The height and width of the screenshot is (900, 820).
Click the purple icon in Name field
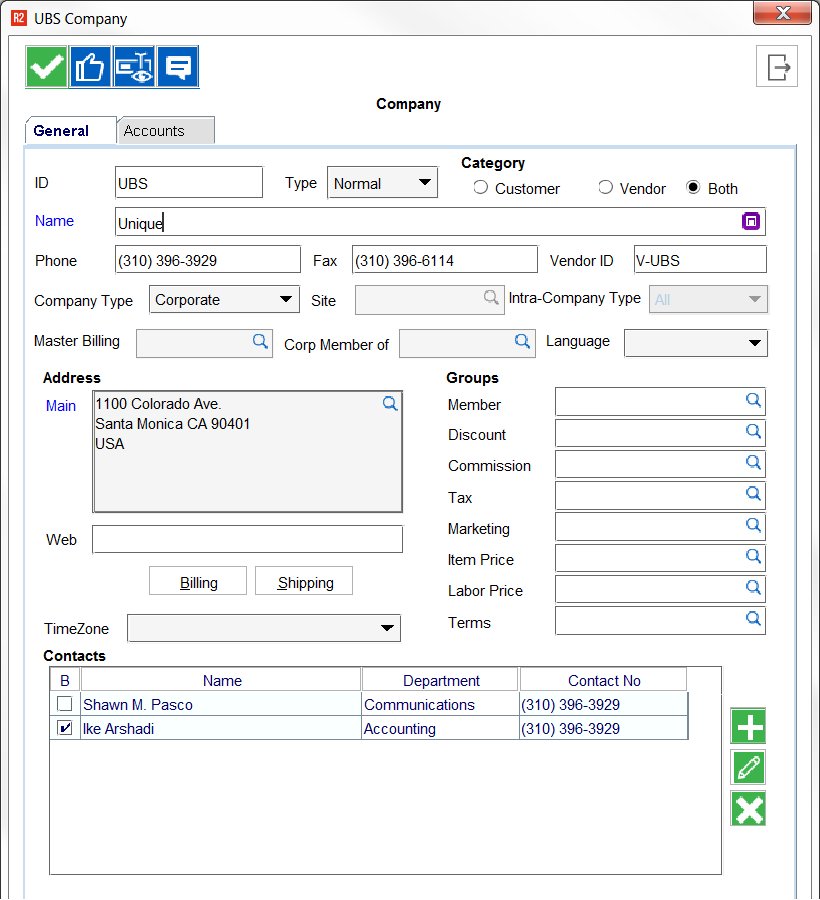751,222
